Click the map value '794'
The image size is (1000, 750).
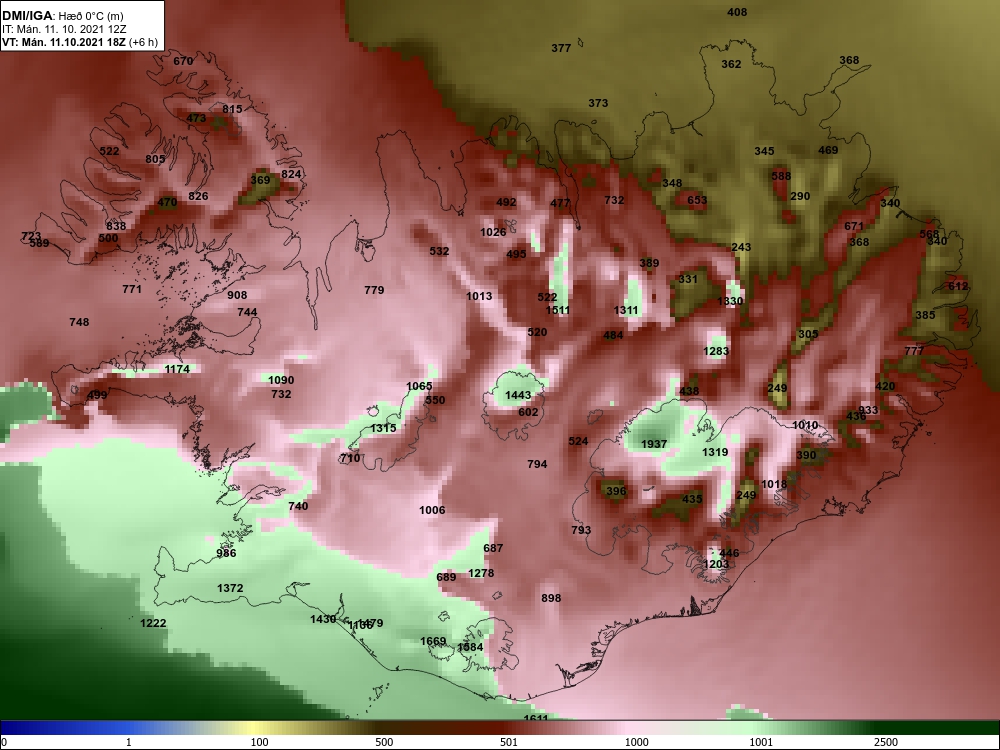click(537, 464)
